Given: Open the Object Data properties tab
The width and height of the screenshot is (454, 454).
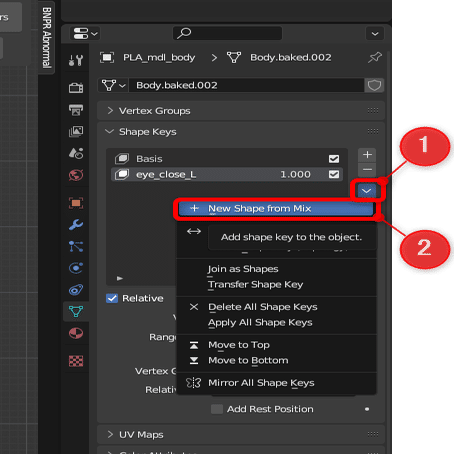Looking at the screenshot, I should [x=76, y=311].
